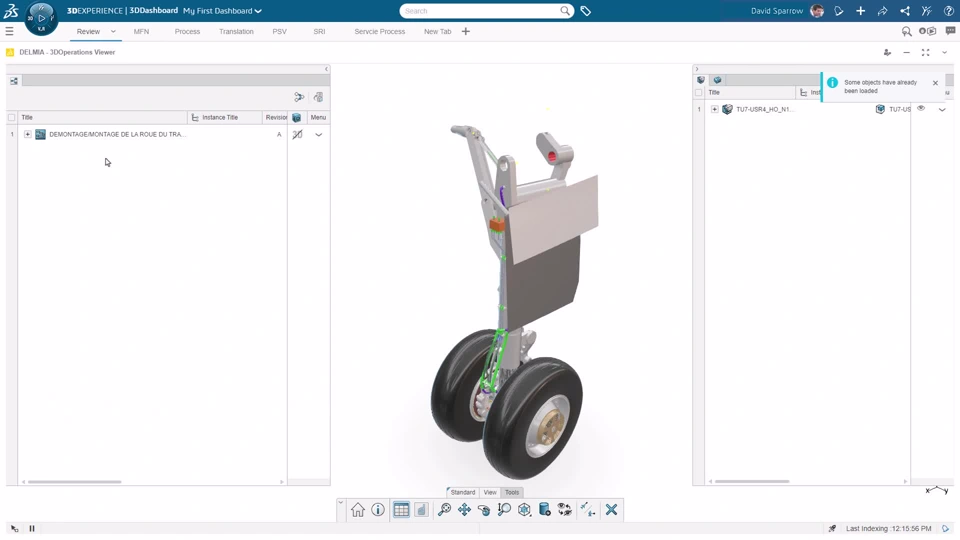960x540 pixels.
Task: Click the clipboard icon in the left panel
Action: point(318,97)
